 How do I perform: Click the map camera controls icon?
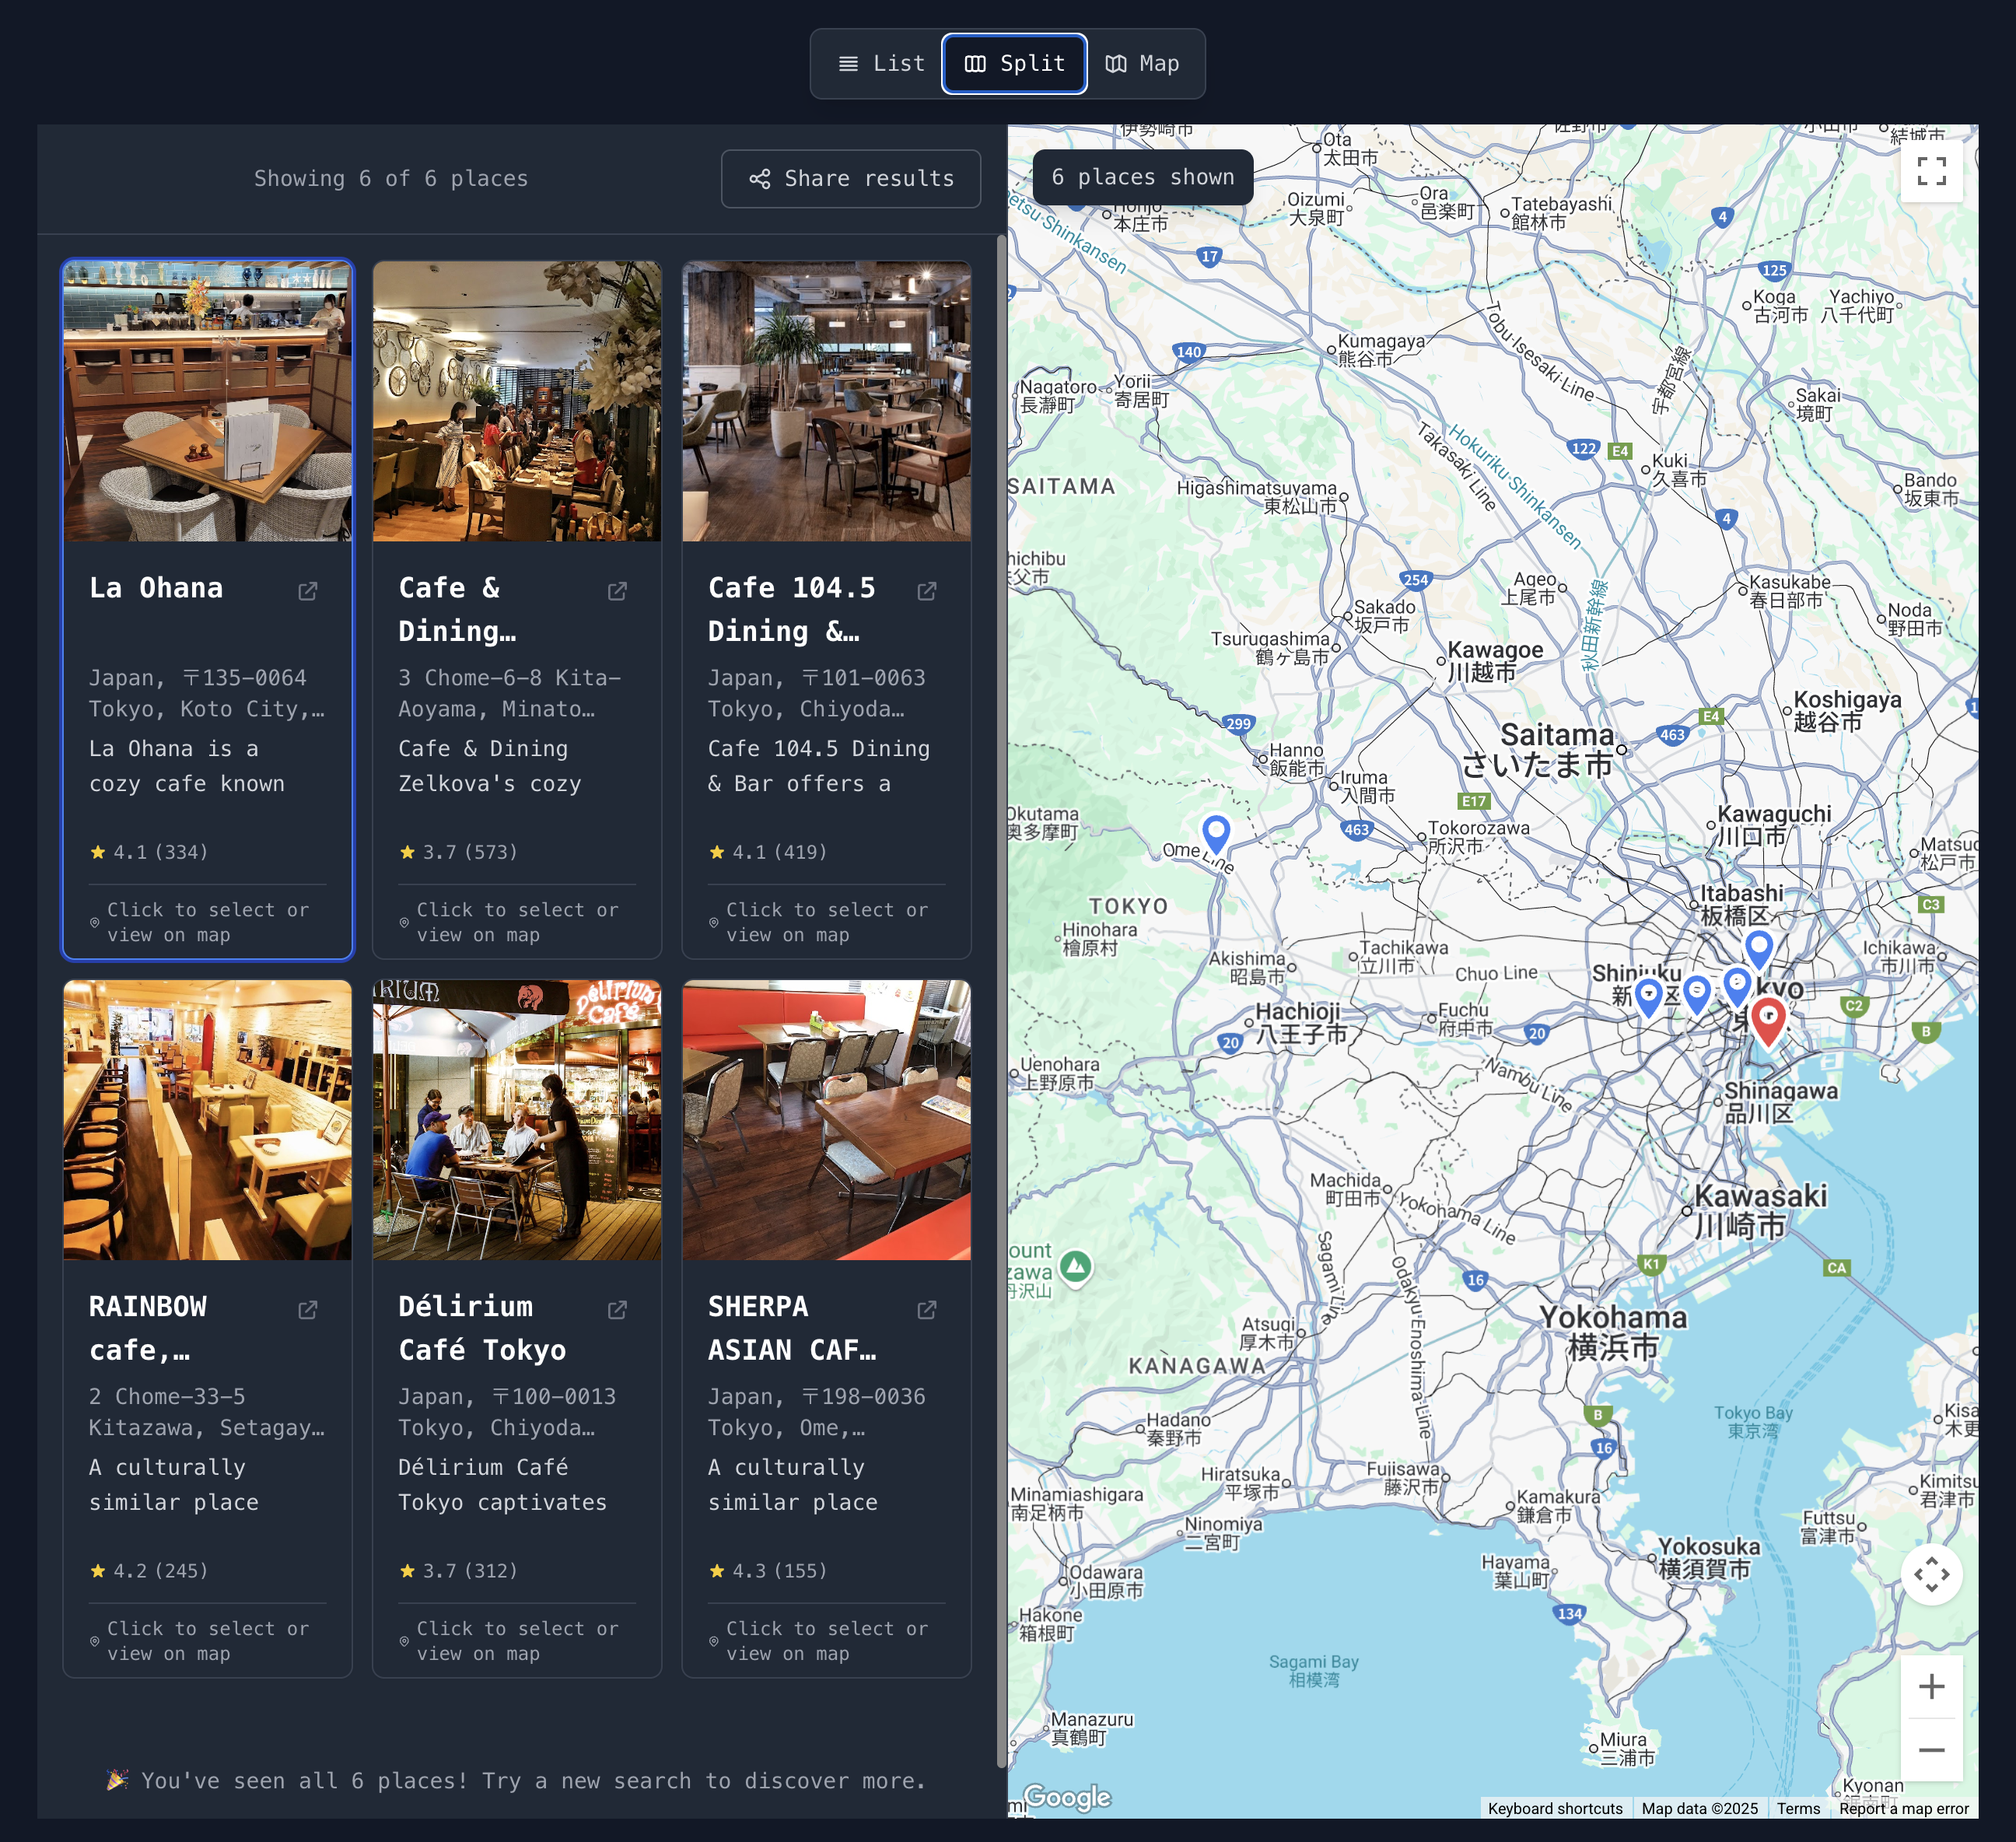pyautogui.click(x=1931, y=1575)
